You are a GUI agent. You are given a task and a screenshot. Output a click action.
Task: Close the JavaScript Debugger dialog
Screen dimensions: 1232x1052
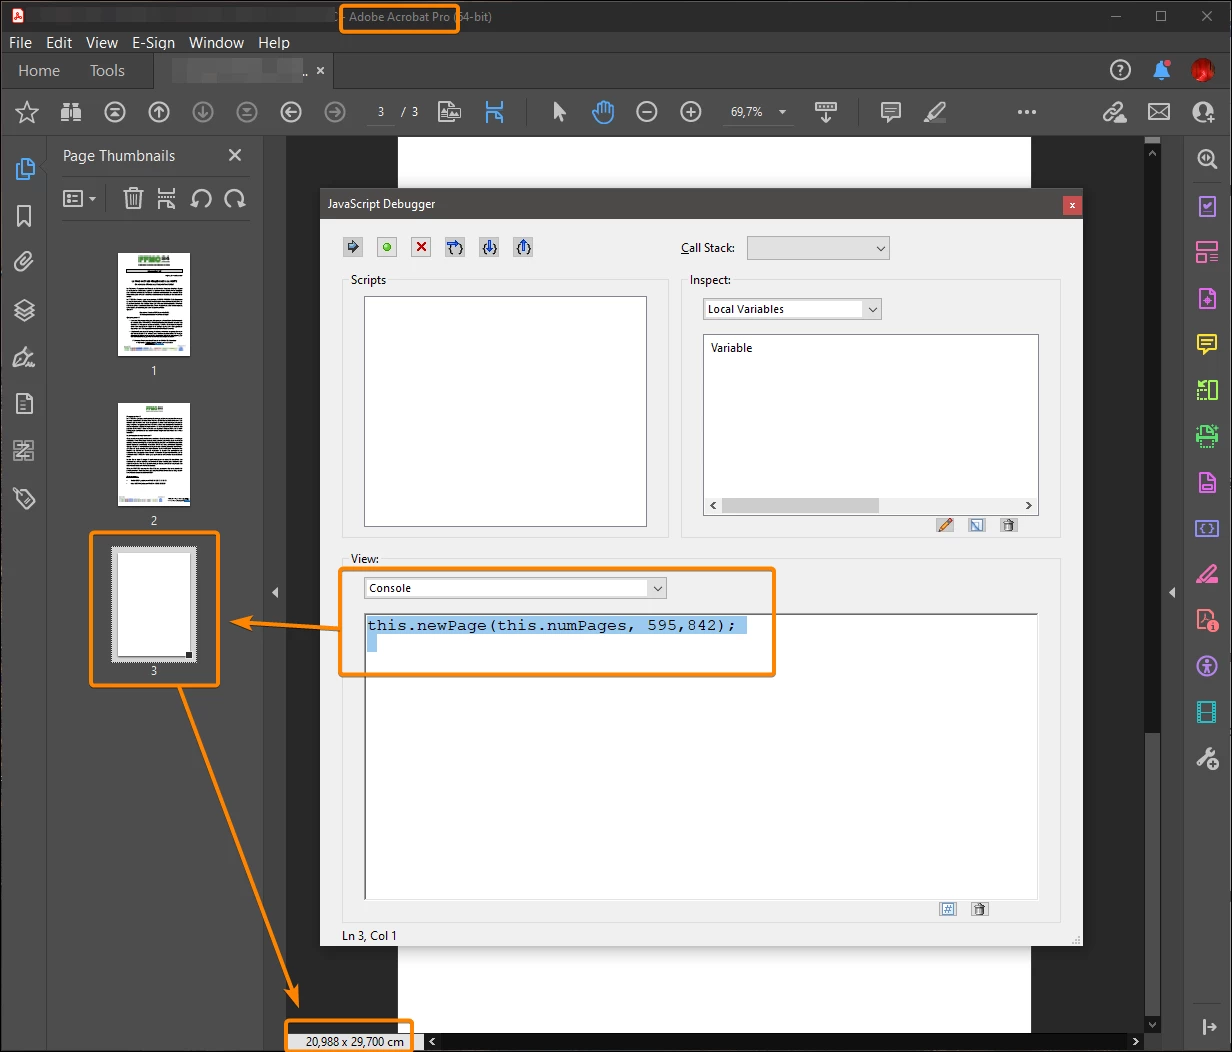pyautogui.click(x=1072, y=205)
